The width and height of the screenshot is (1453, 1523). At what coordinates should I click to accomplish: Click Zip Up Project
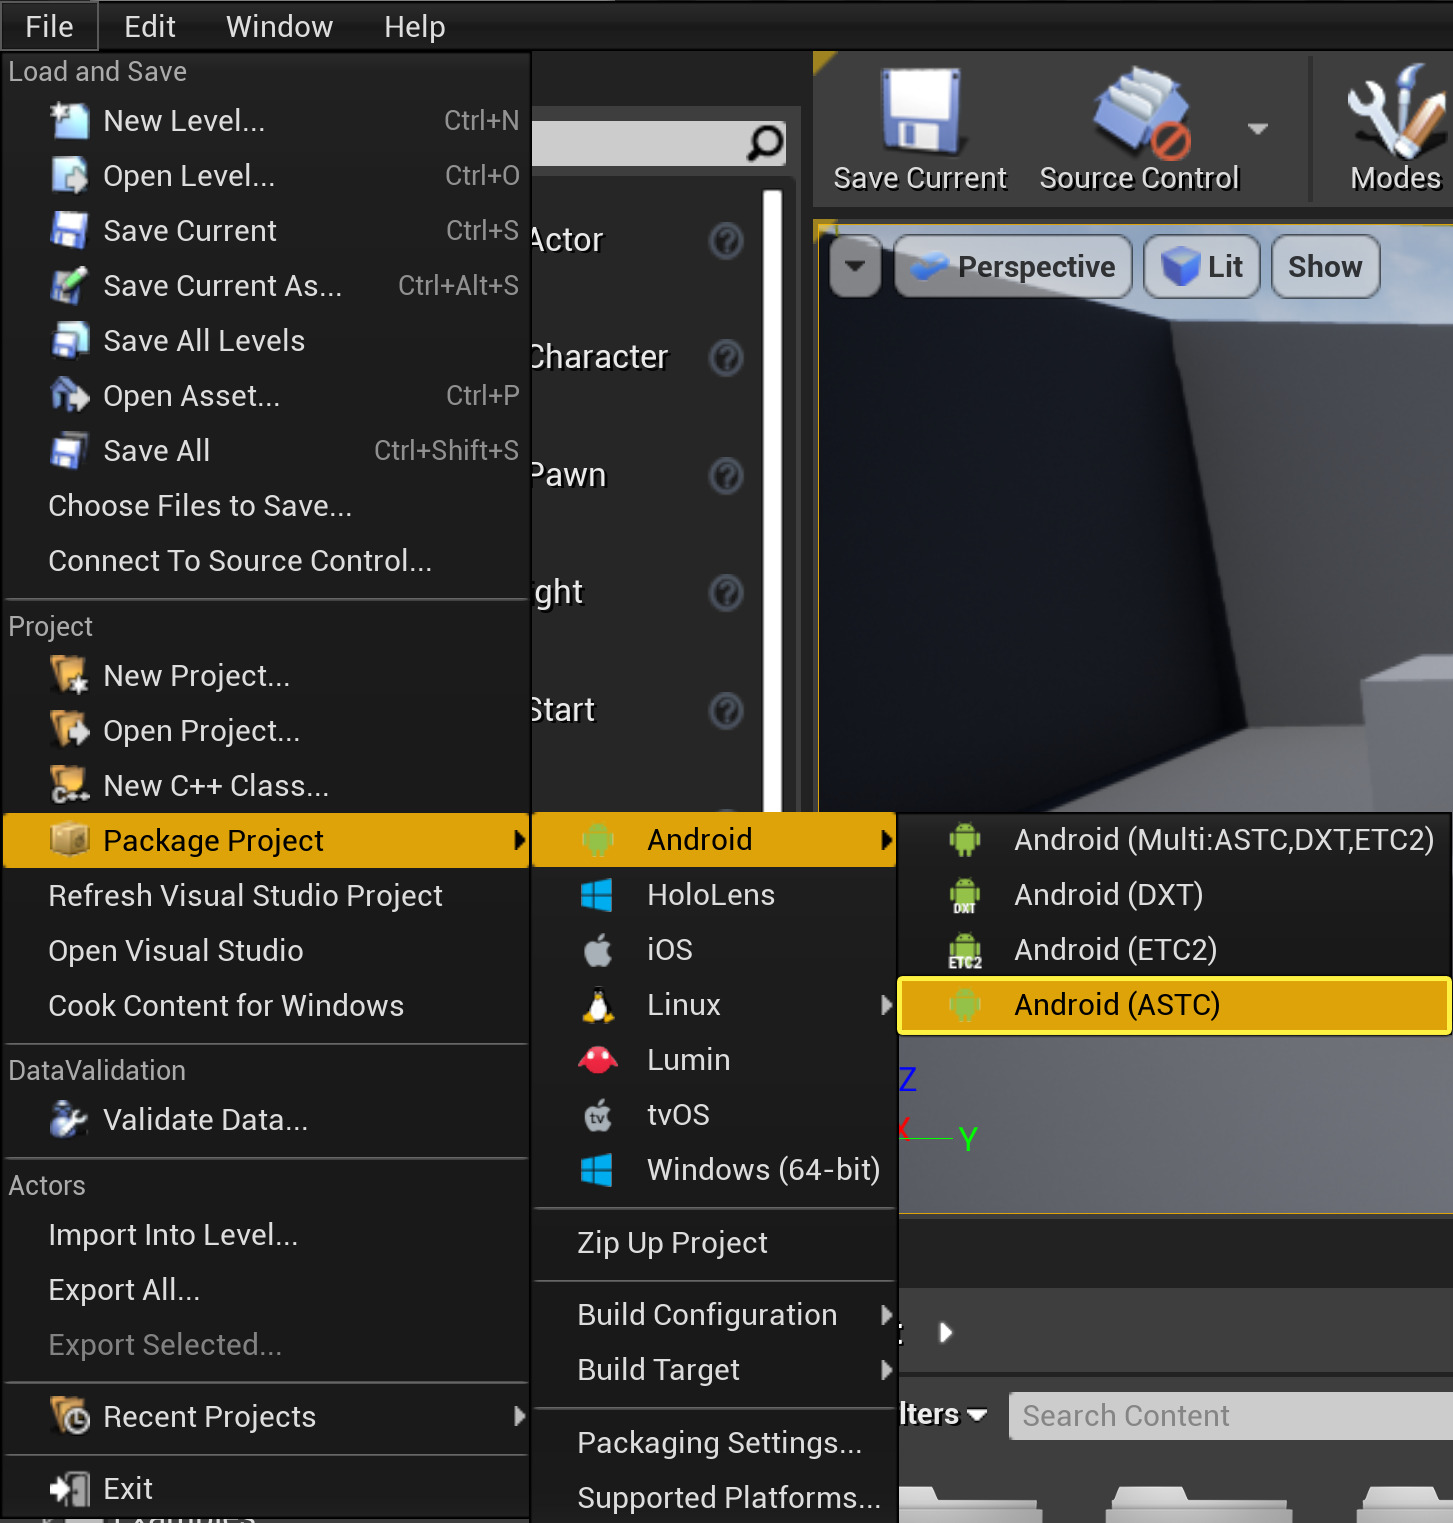click(x=672, y=1243)
